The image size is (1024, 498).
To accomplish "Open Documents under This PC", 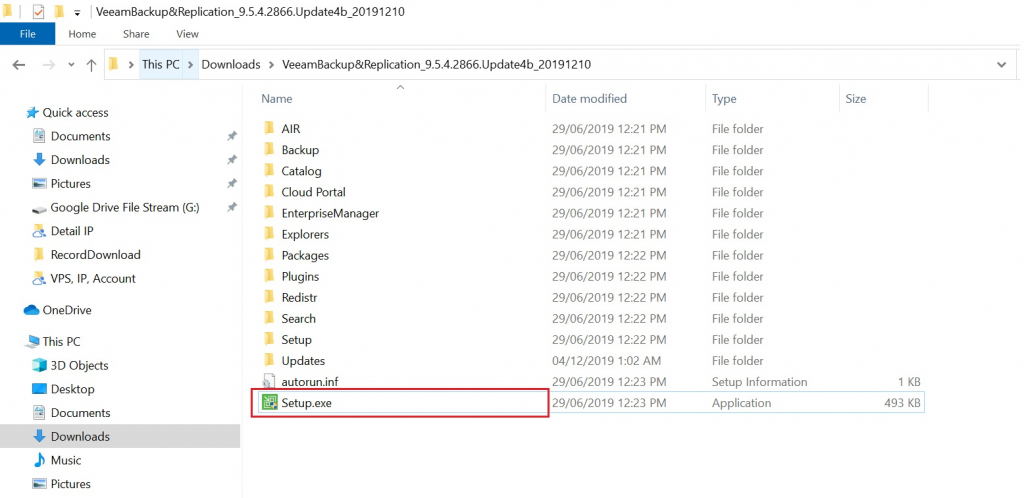I will (x=80, y=412).
